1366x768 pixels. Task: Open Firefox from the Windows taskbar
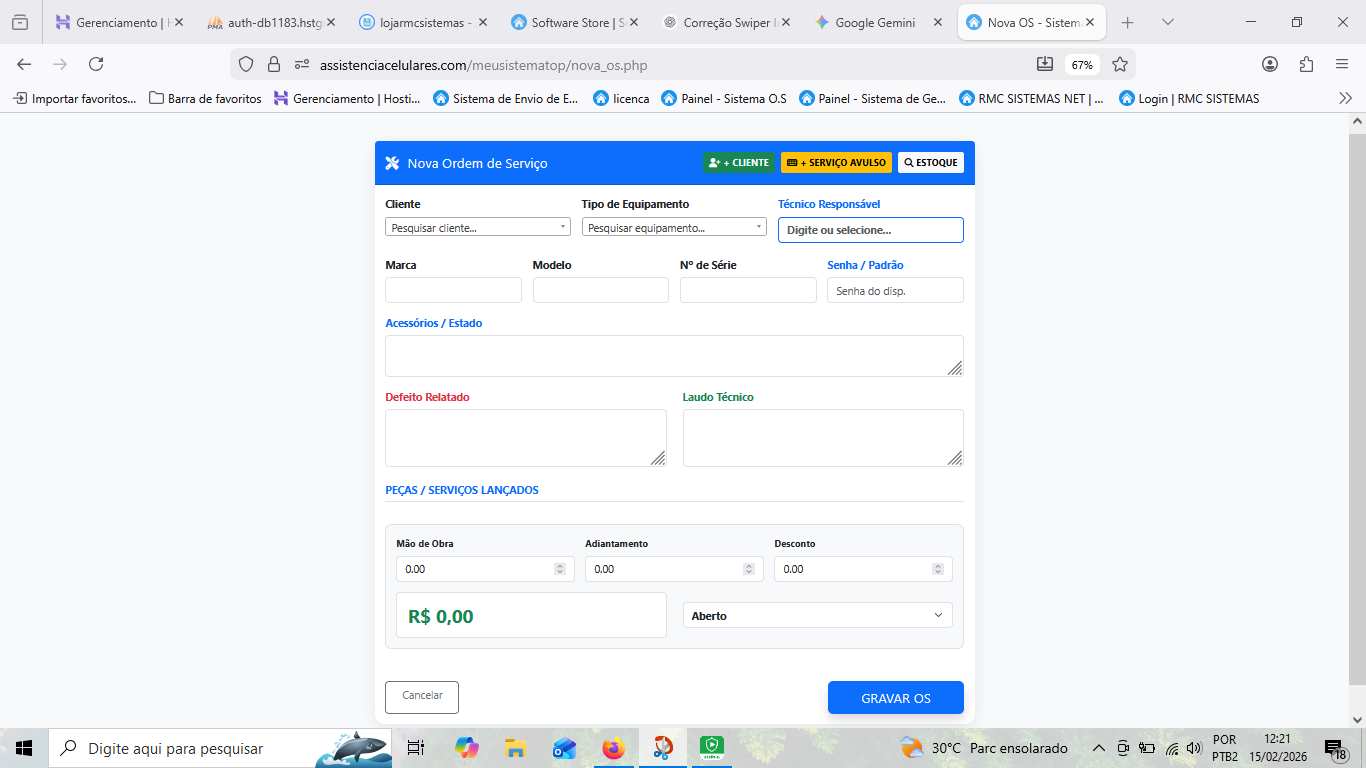click(x=613, y=748)
